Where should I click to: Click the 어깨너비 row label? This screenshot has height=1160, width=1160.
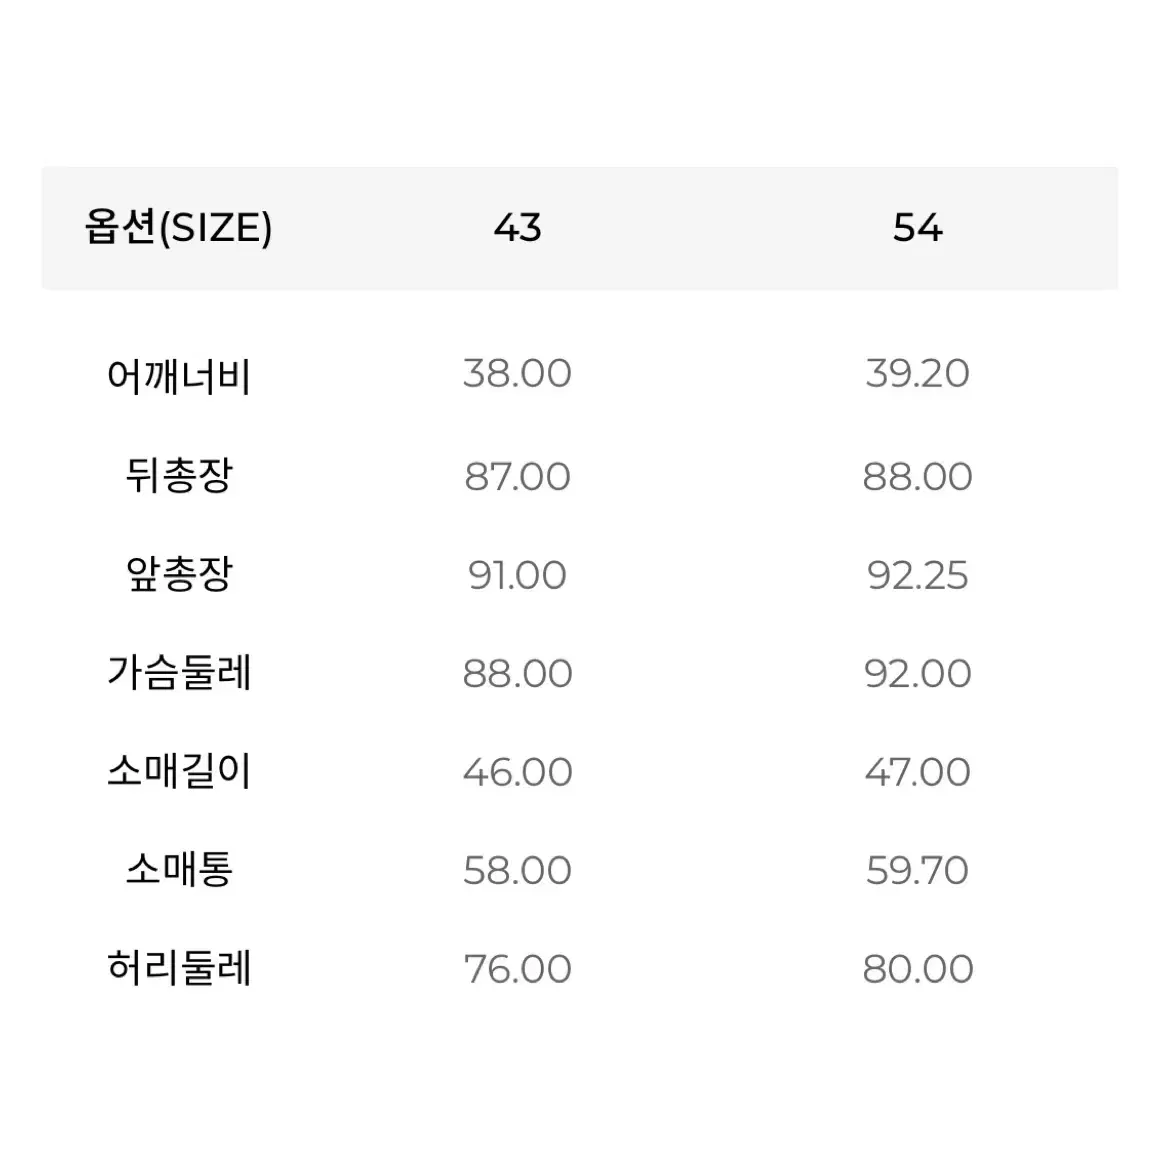[x=179, y=376]
